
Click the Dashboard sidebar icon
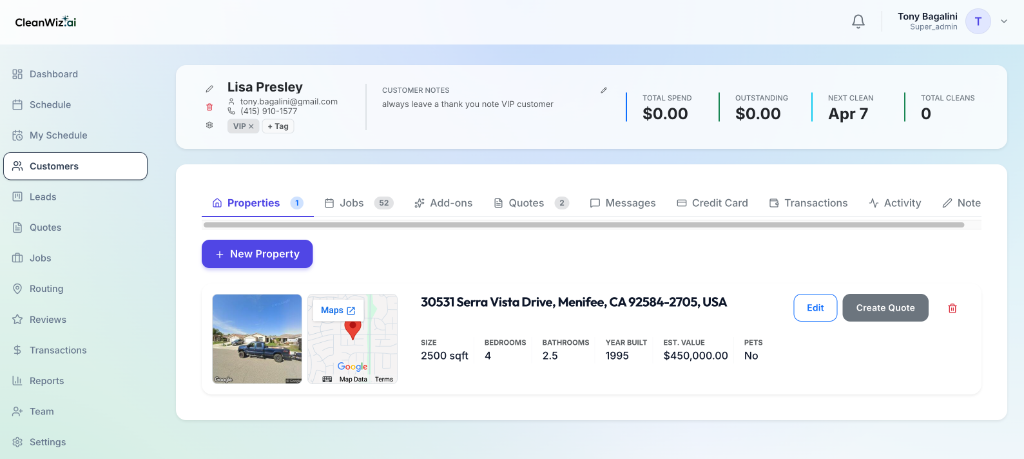click(x=18, y=74)
